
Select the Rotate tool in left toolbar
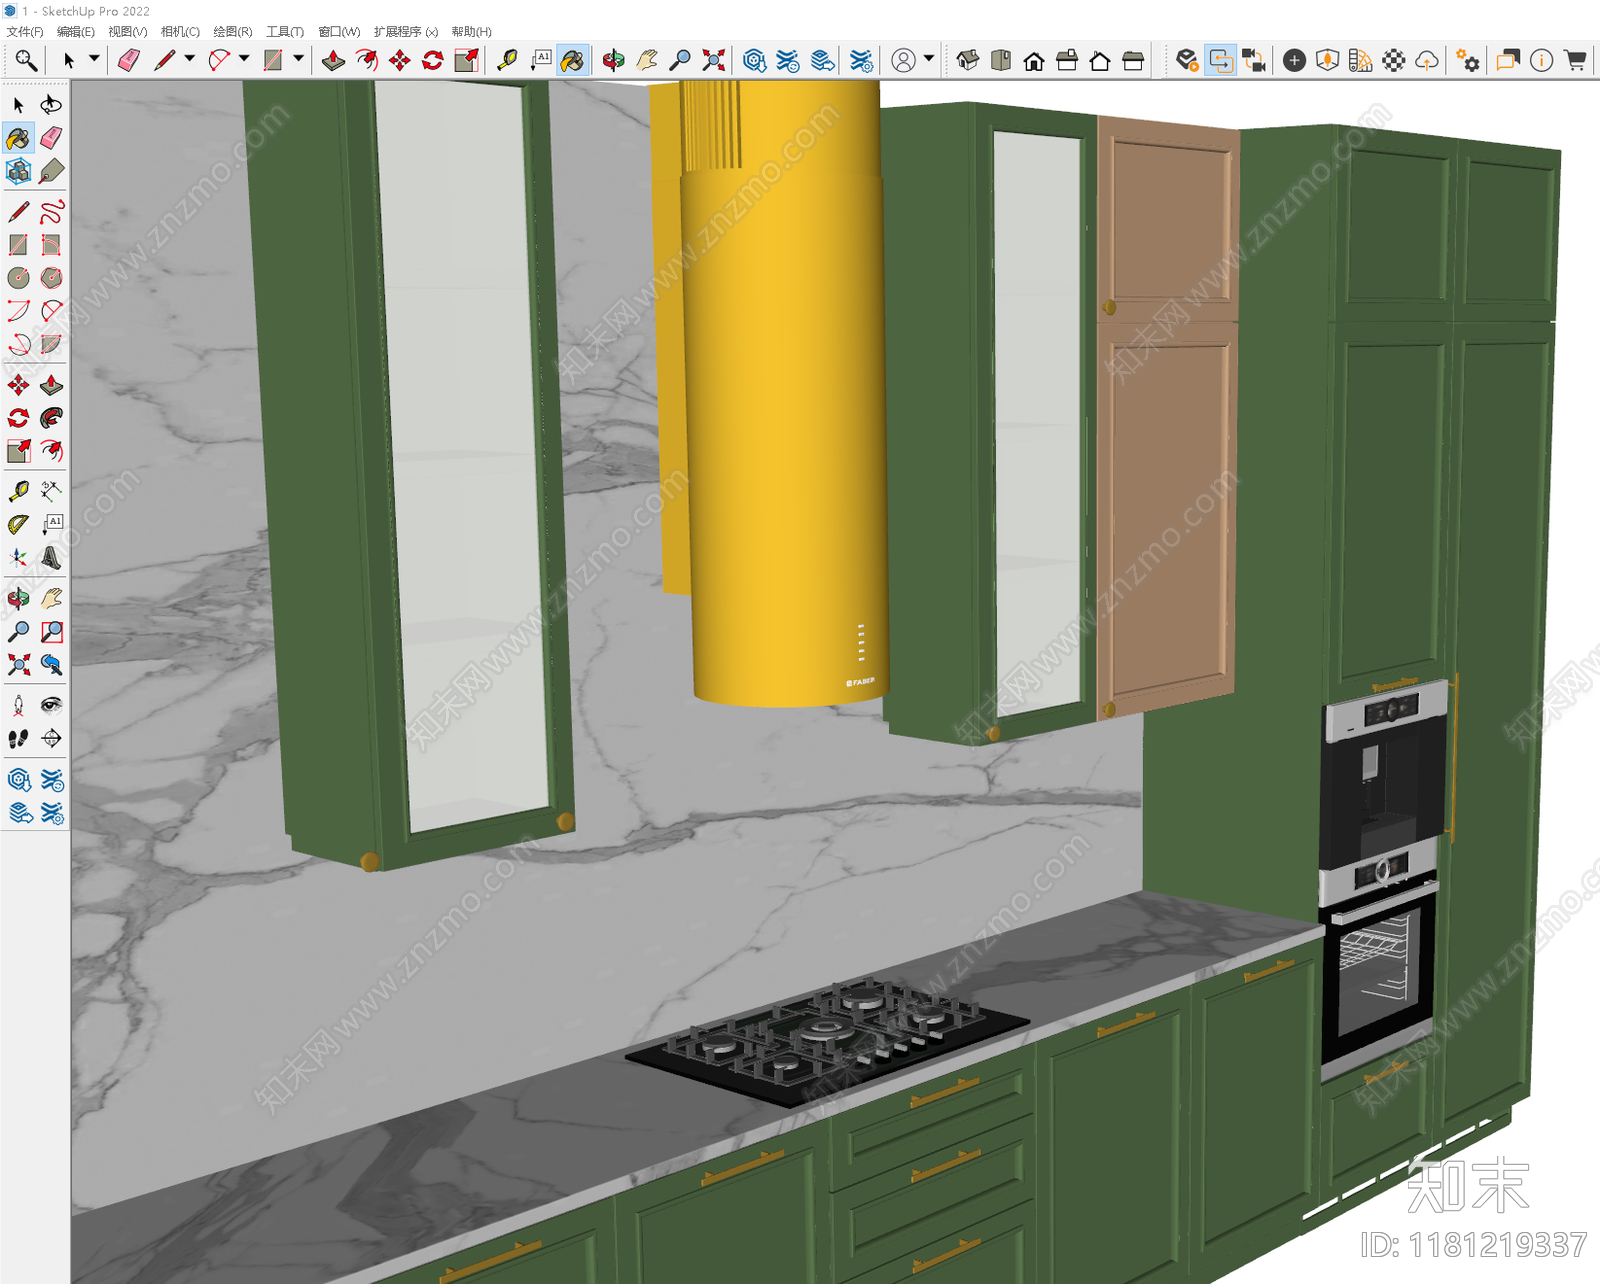click(18, 418)
